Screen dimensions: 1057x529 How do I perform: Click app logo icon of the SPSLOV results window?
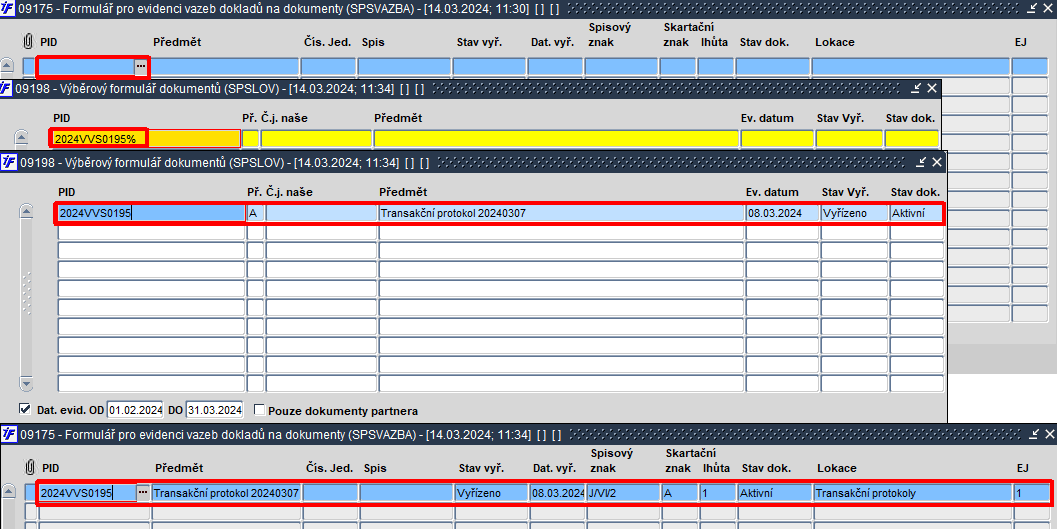(x=9, y=162)
